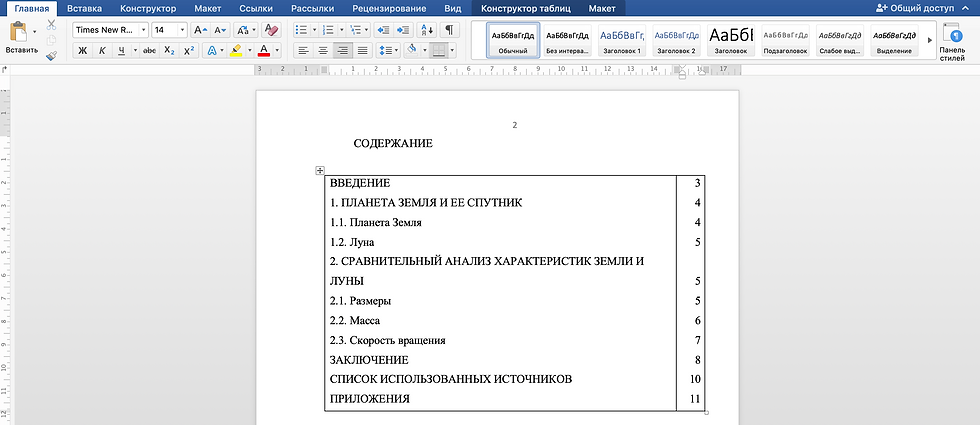Open the highlight color dropdown arrow
980x425 pixels.
coord(249,51)
